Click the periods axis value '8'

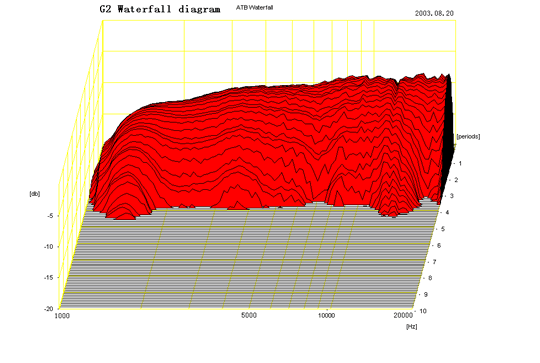[430, 278]
